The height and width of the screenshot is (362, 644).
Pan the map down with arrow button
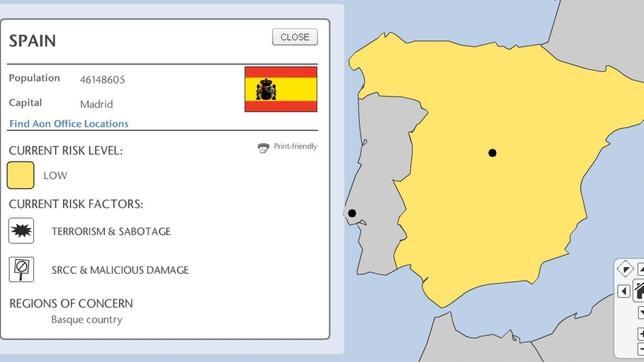pos(641,313)
